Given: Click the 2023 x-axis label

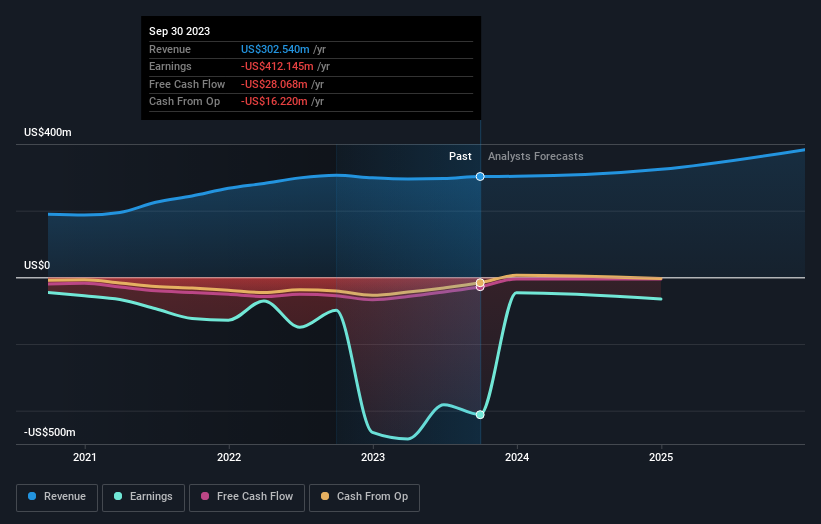Looking at the screenshot, I should (x=373, y=457).
